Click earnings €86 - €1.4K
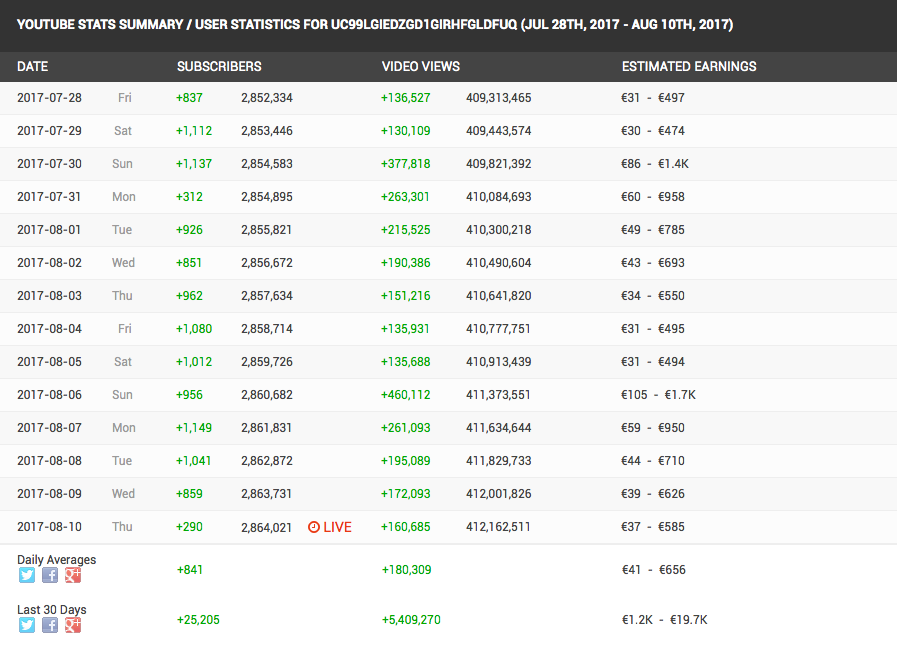 [x=655, y=164]
